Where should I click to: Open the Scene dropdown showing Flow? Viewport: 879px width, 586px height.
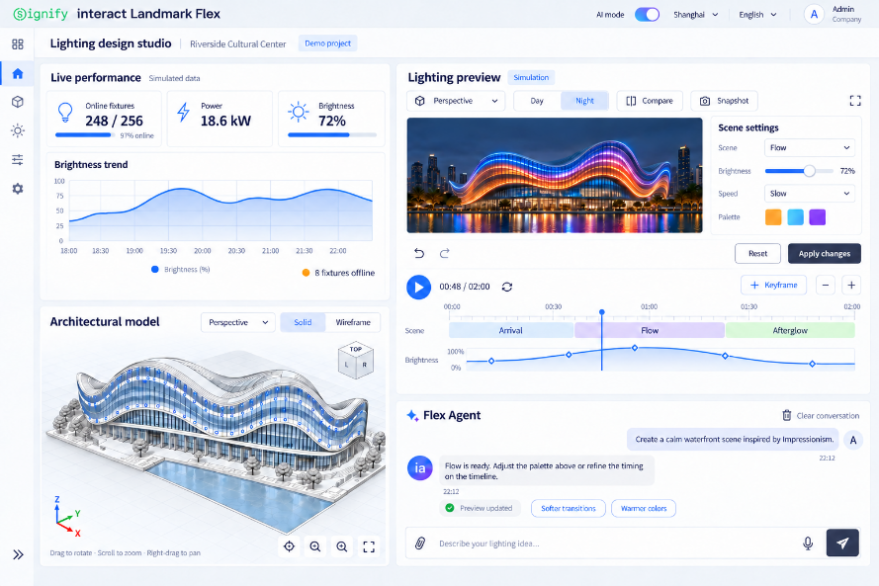click(809, 147)
